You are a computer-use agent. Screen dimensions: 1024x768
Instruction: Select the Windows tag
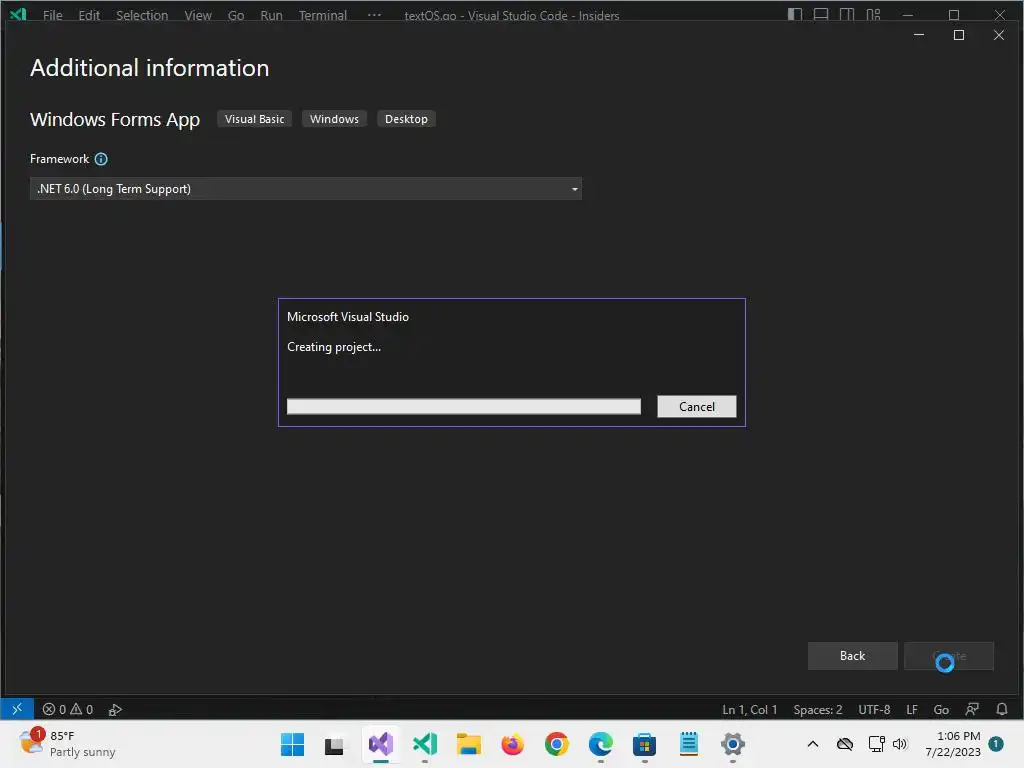pos(334,119)
